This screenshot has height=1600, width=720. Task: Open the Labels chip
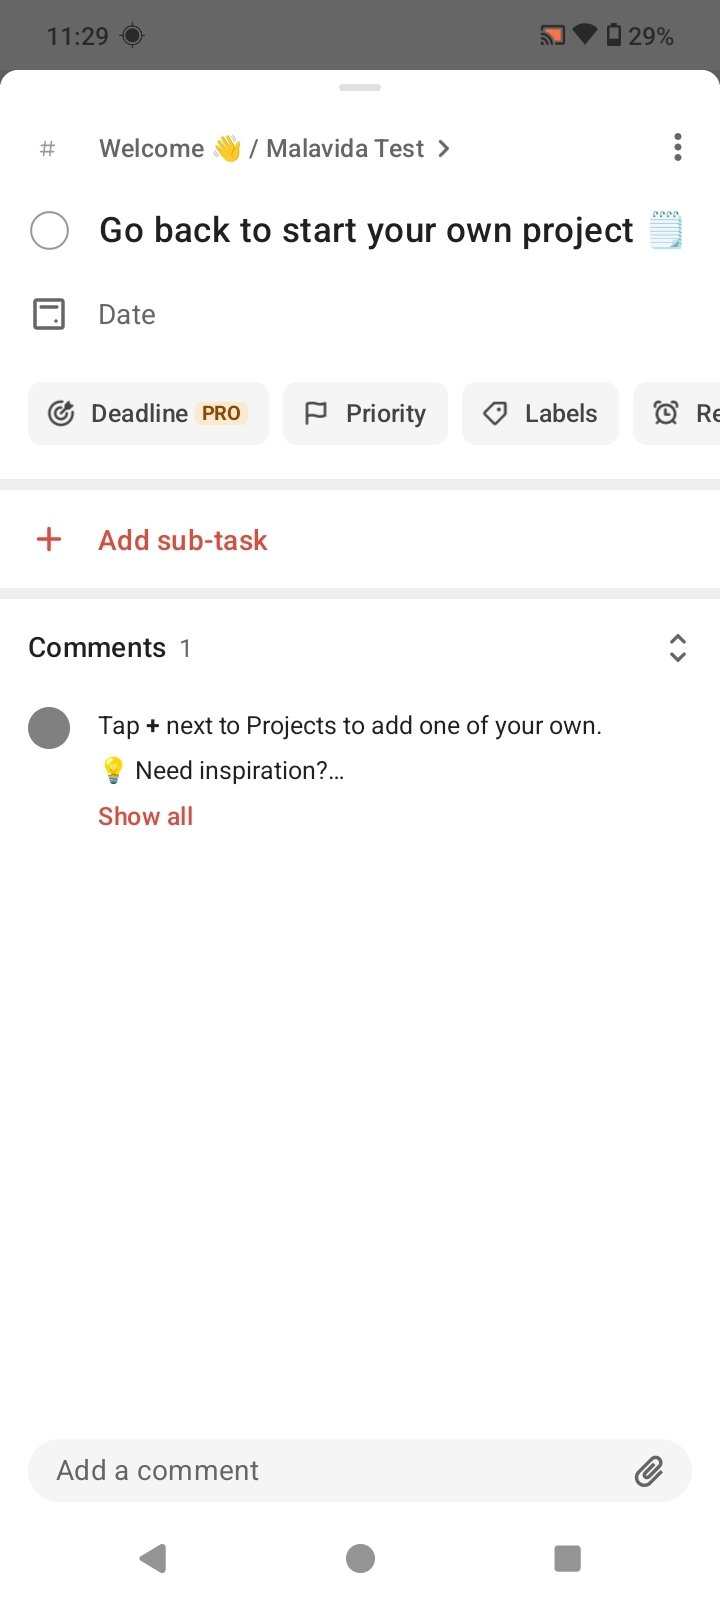pyautogui.click(x=540, y=413)
